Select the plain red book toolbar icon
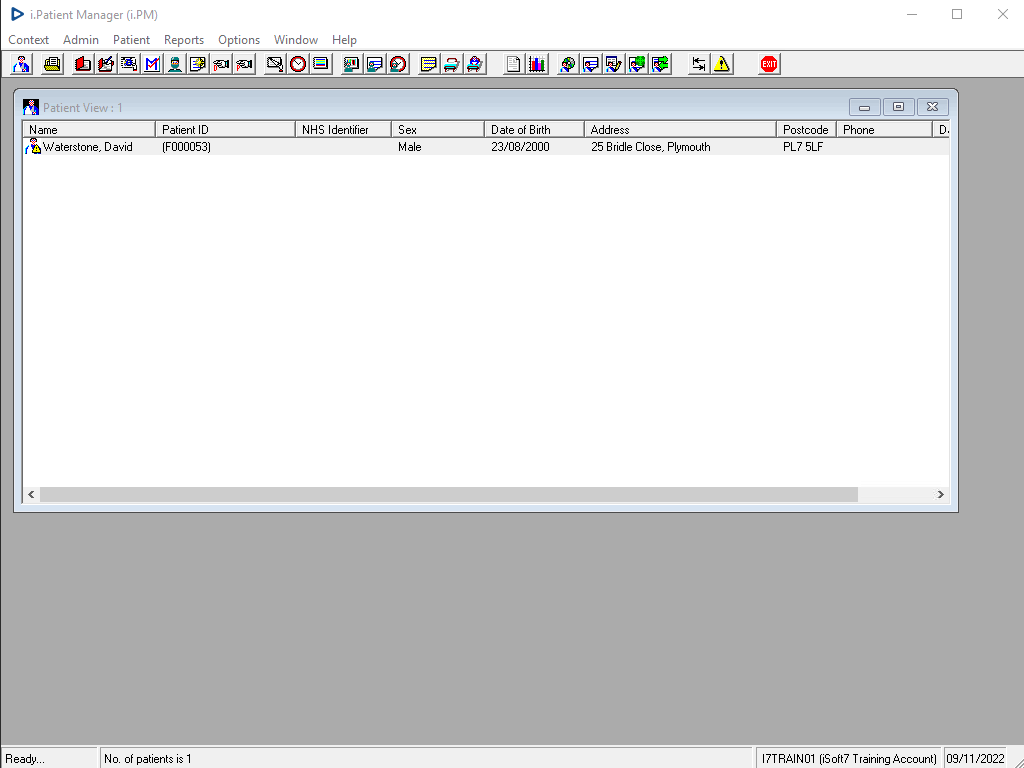 point(82,64)
